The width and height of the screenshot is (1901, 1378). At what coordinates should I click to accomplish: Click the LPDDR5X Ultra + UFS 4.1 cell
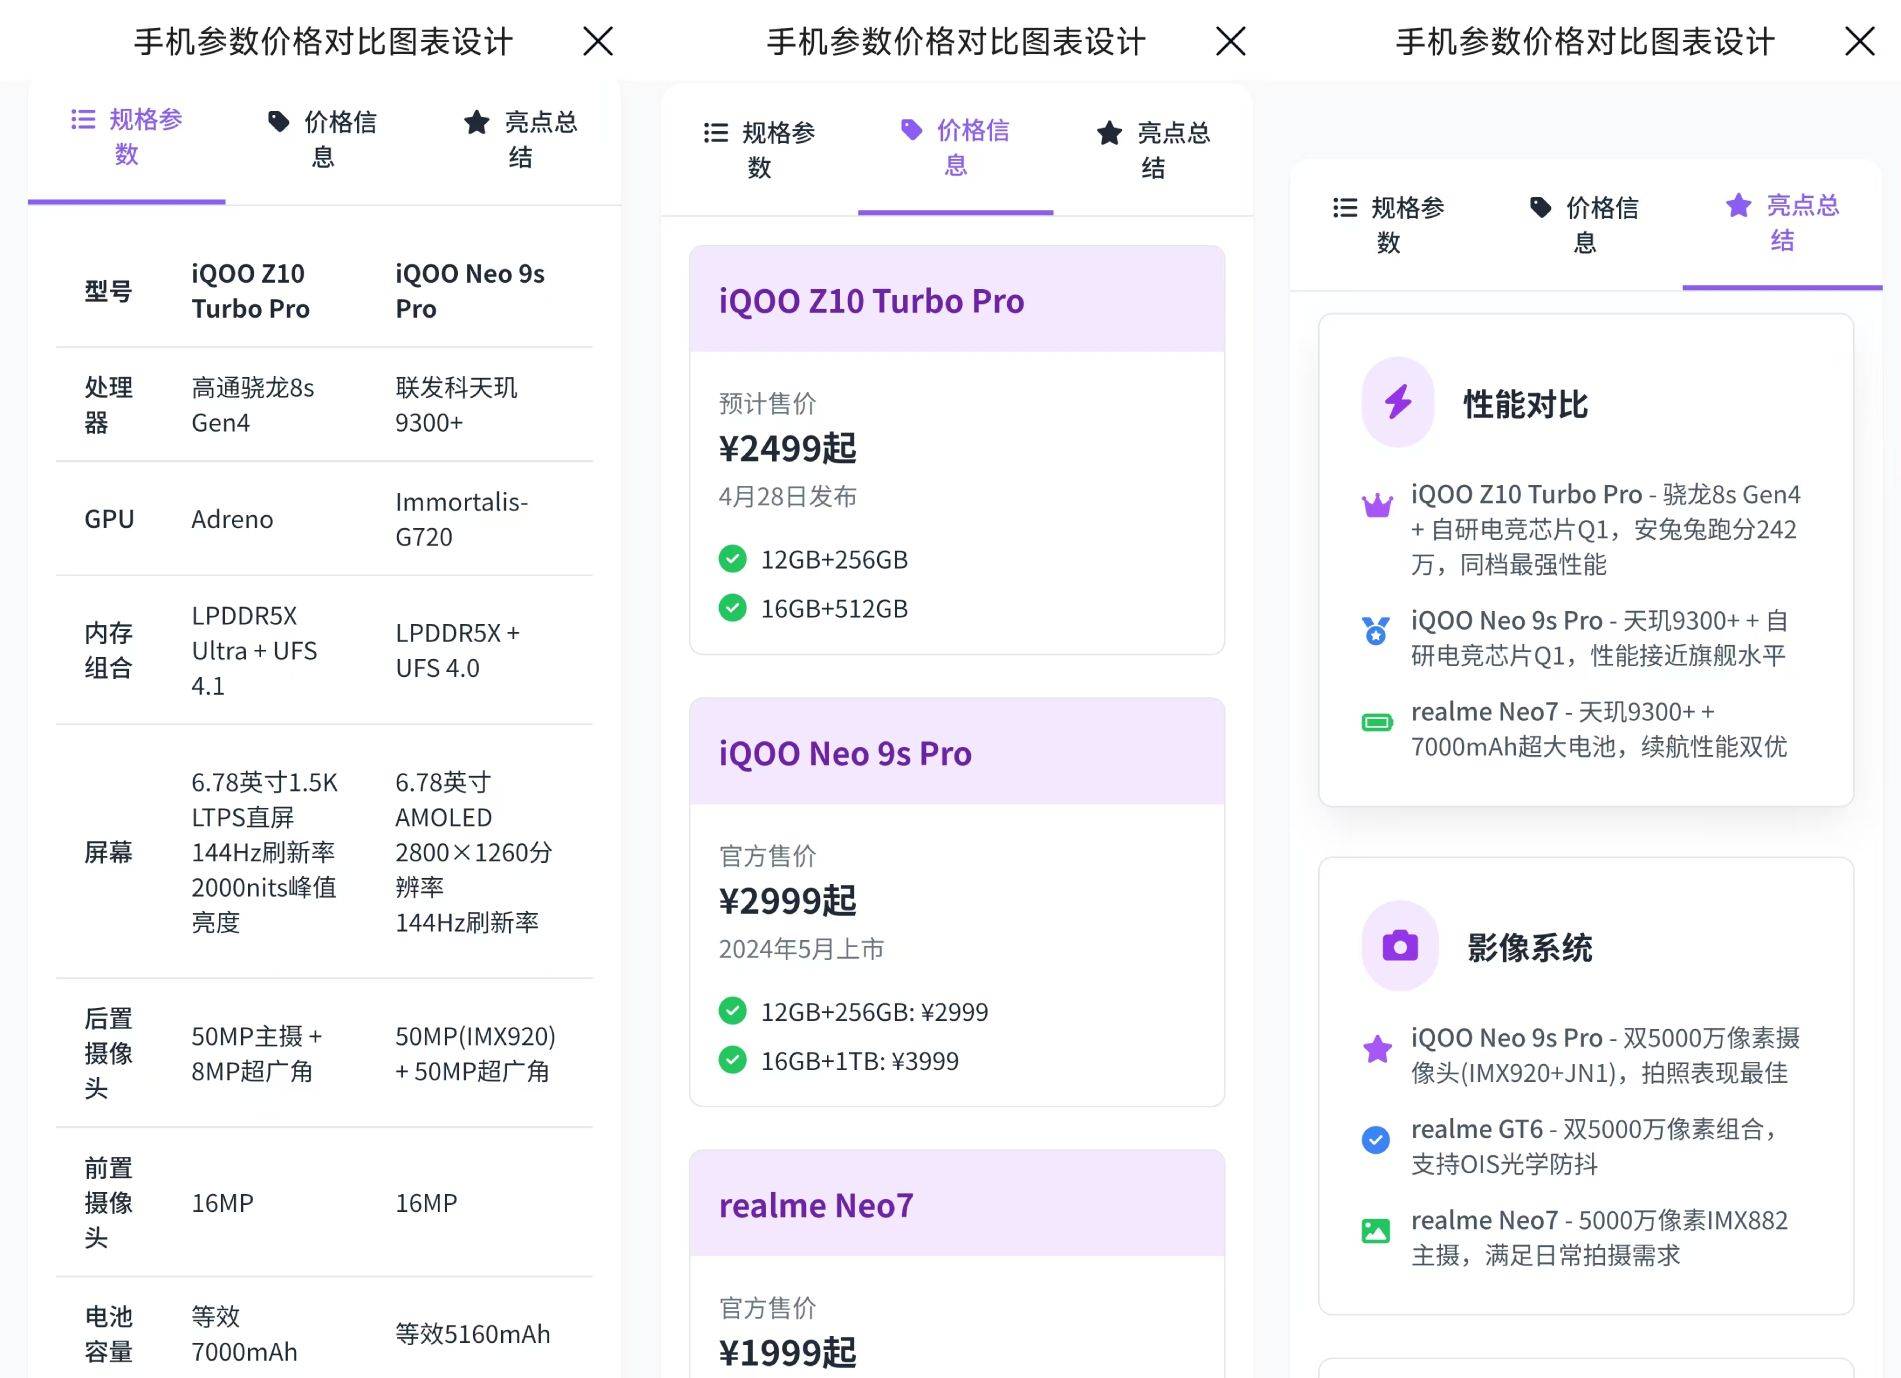pos(254,650)
